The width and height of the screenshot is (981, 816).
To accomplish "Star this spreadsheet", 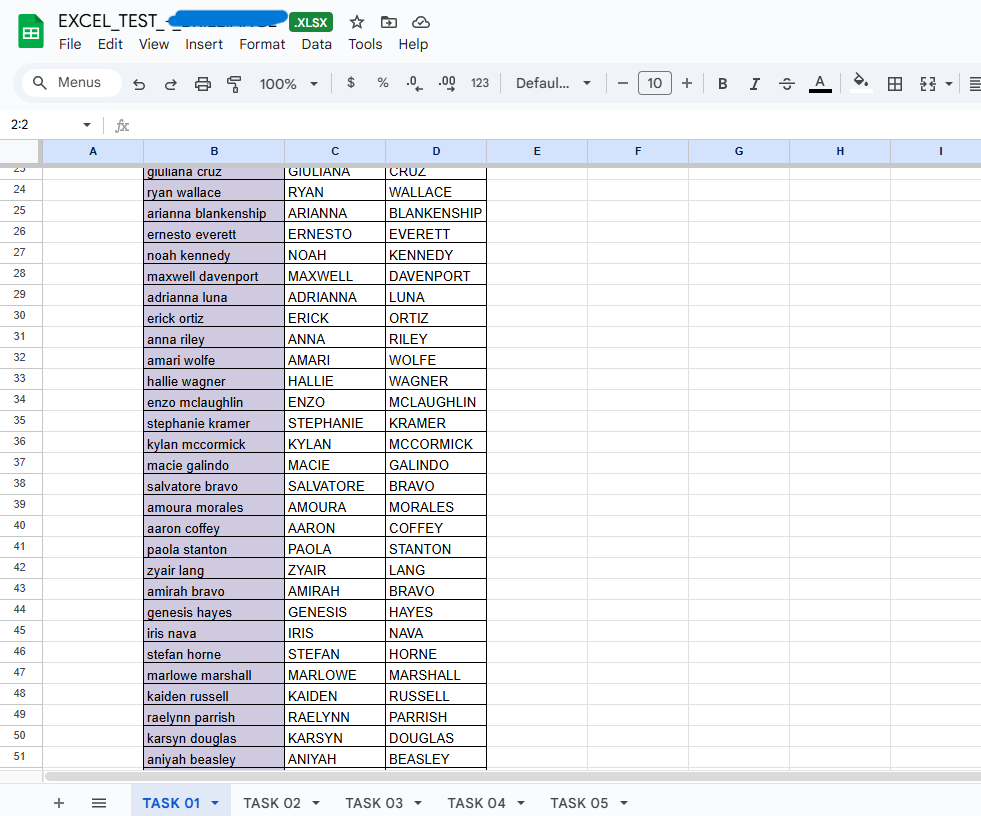I will 357,23.
